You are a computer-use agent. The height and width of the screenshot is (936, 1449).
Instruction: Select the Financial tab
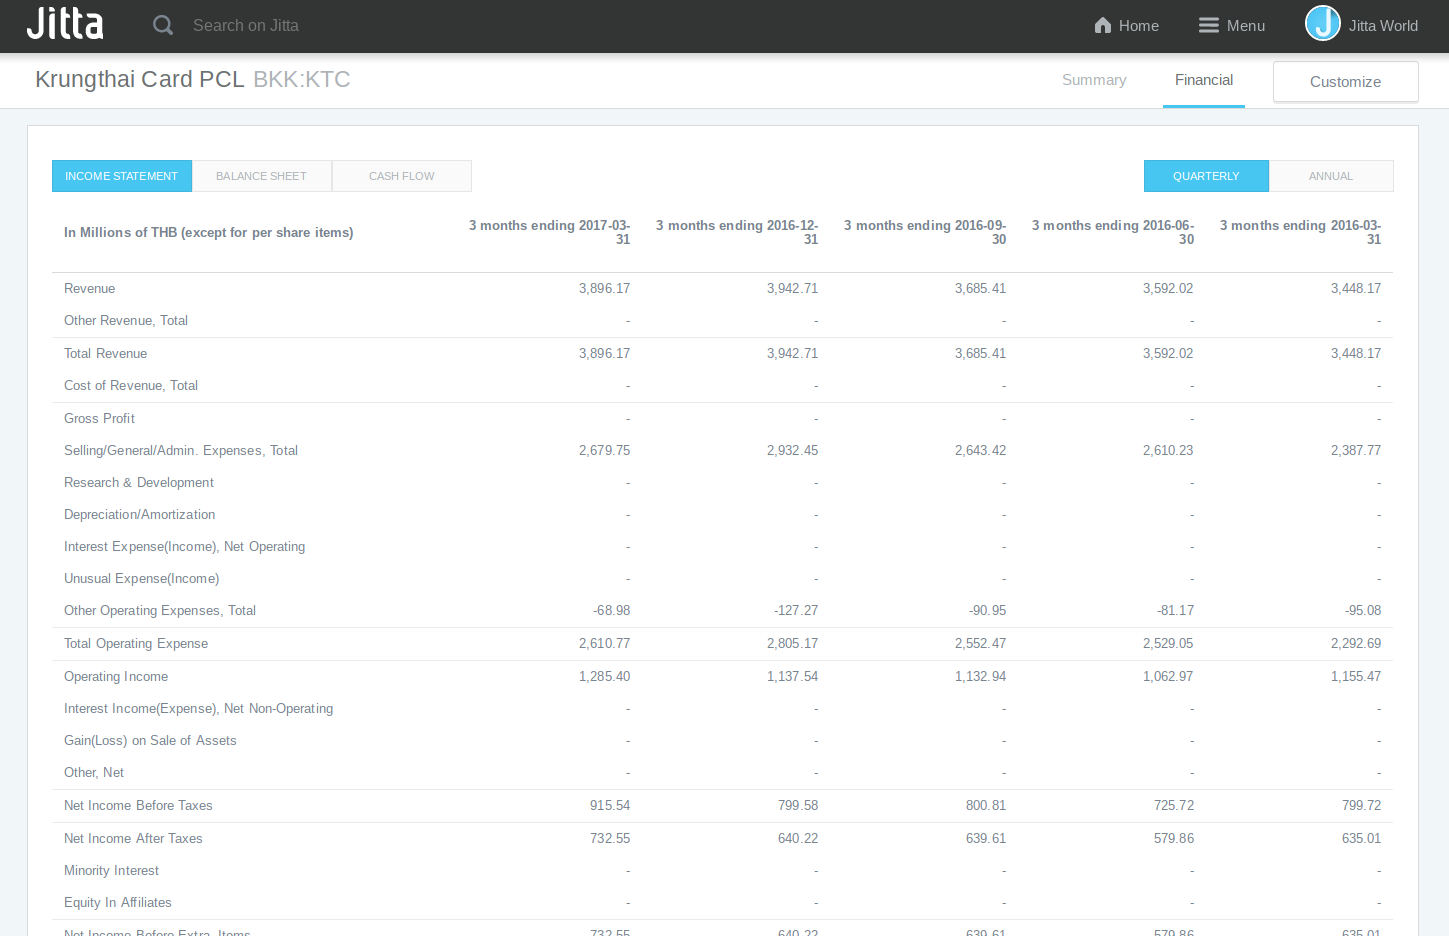coord(1204,80)
